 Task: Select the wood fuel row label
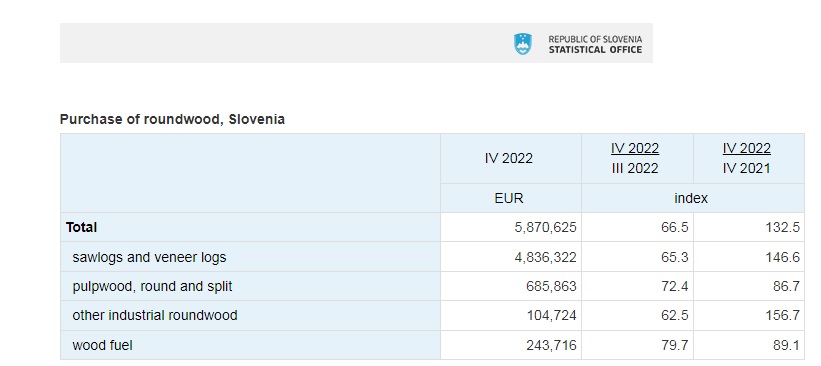click(x=102, y=345)
